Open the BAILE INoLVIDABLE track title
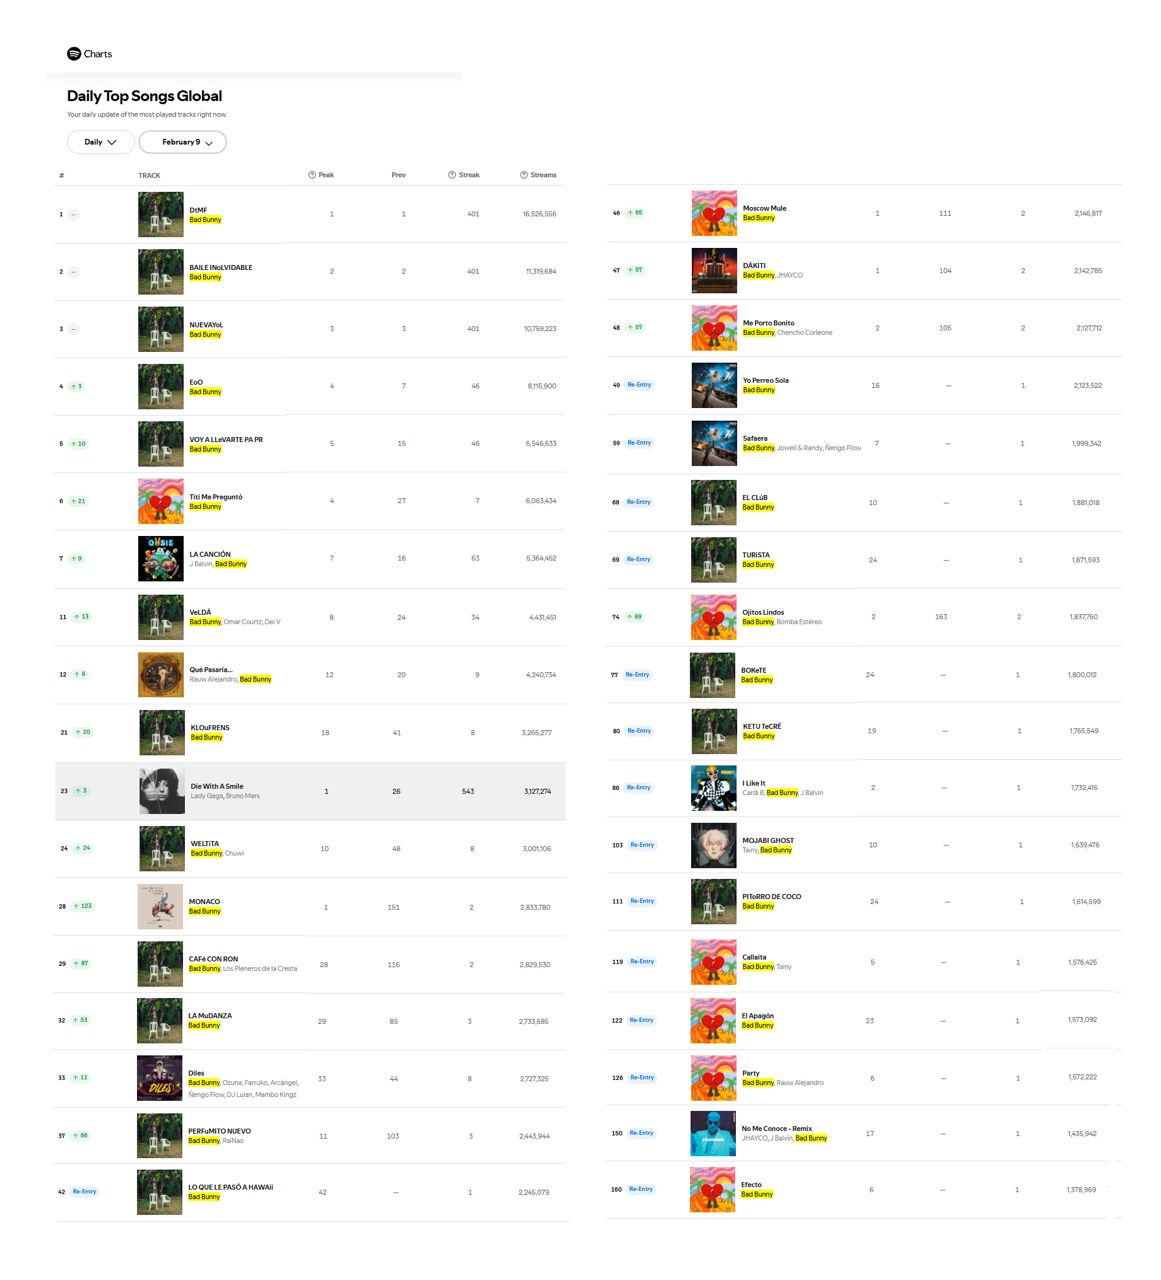The image size is (1161, 1280). coord(221,267)
